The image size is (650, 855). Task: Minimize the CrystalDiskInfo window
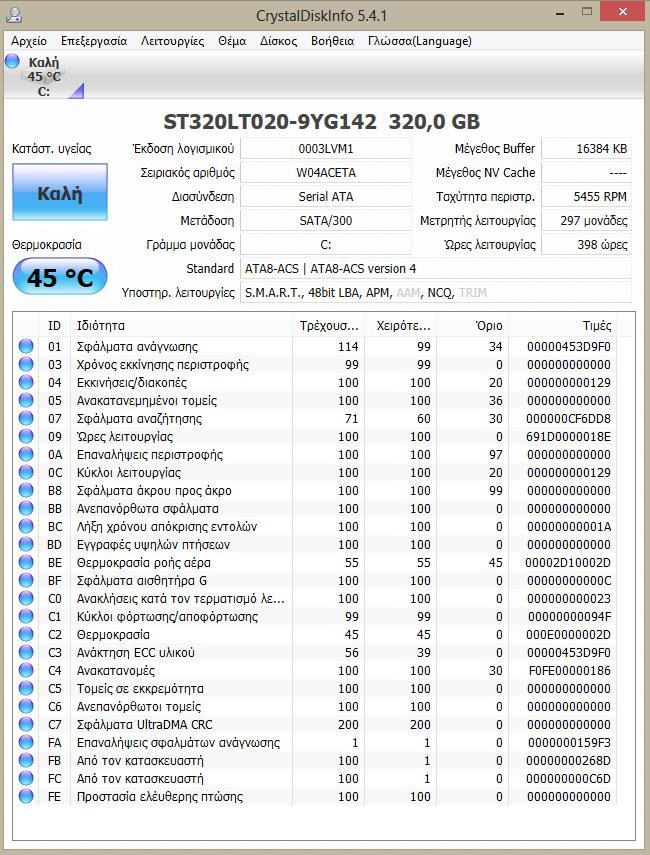pyautogui.click(x=560, y=13)
